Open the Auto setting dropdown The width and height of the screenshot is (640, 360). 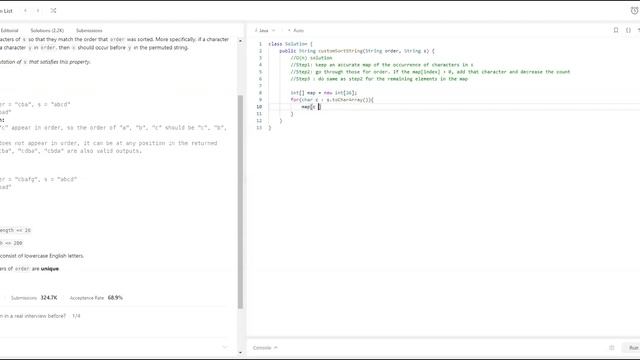click(x=296, y=31)
